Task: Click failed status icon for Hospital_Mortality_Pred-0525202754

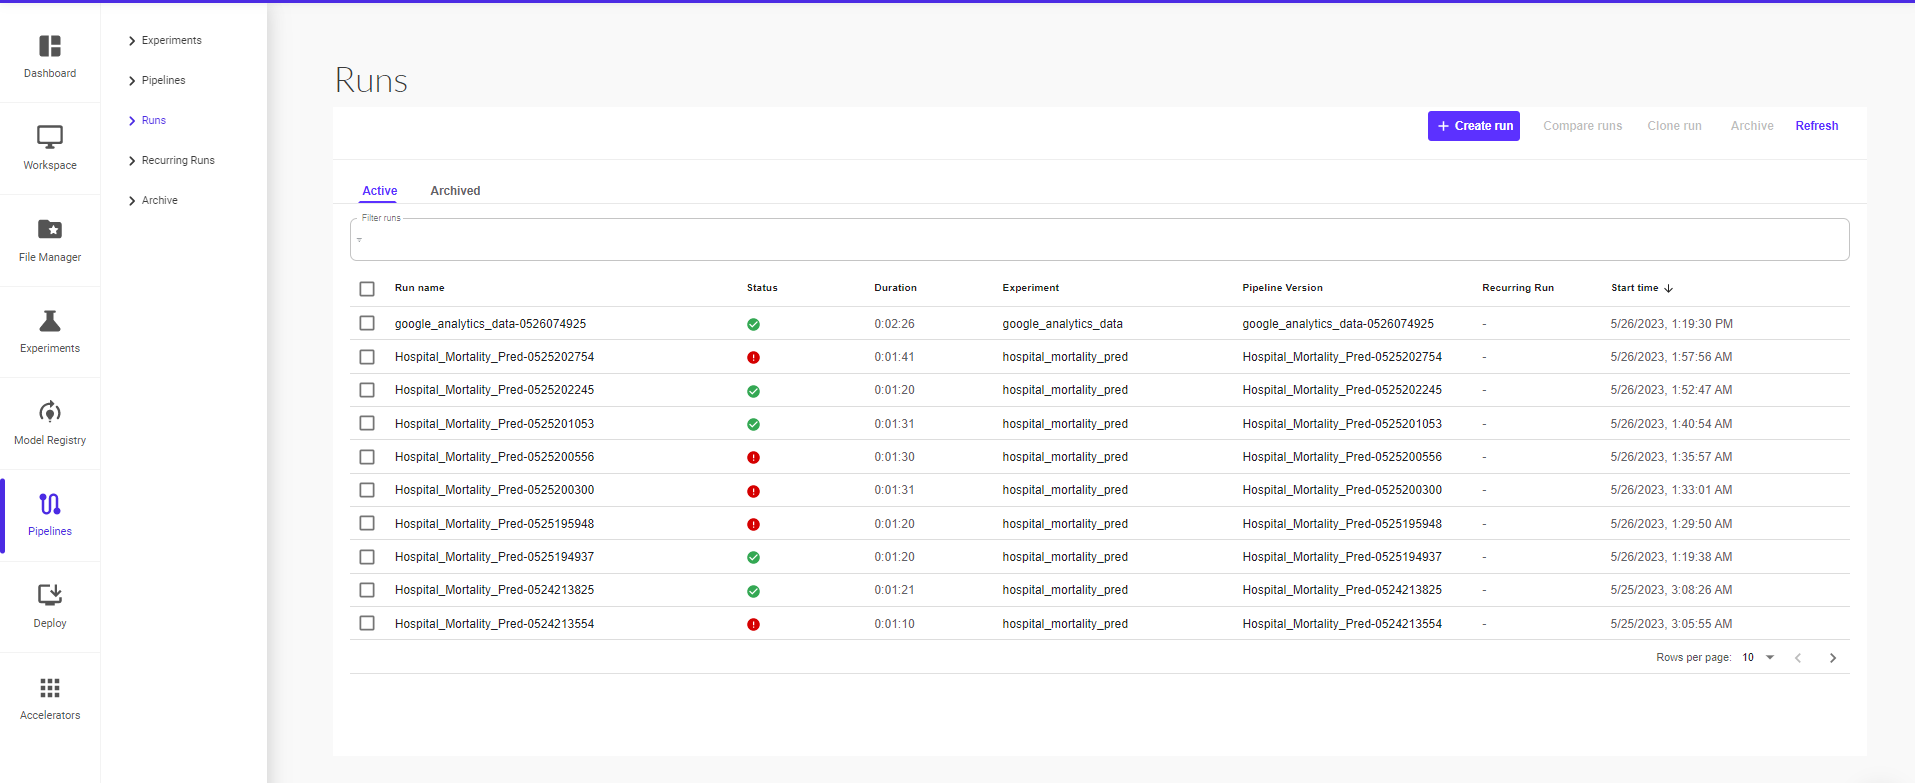Action: 753,357
